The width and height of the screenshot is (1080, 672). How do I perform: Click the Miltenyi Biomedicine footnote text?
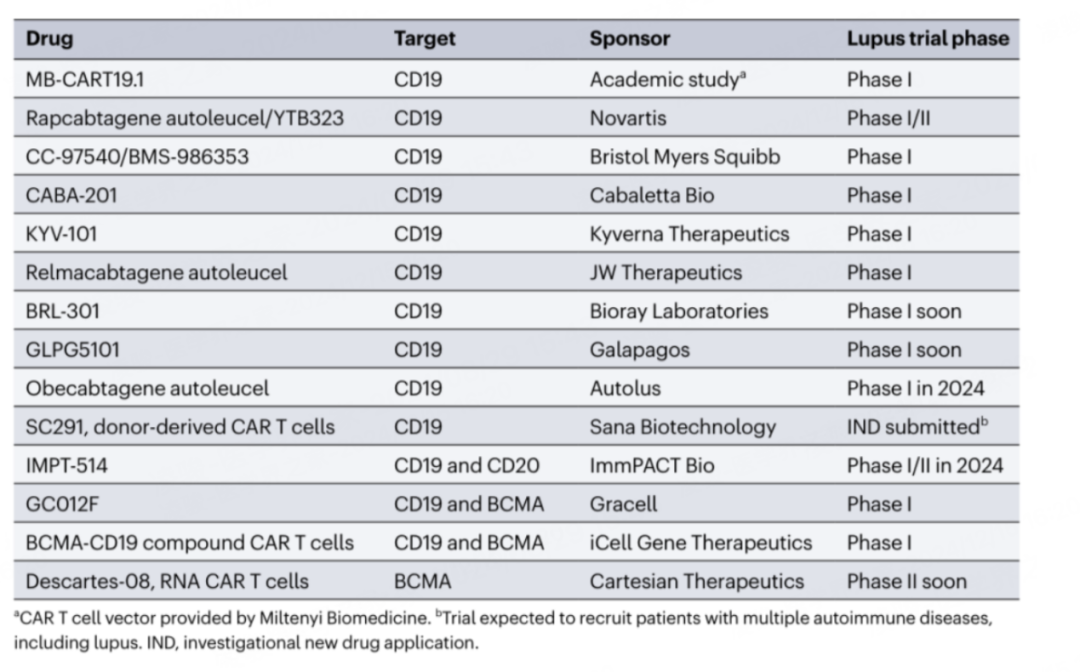tap(380, 618)
